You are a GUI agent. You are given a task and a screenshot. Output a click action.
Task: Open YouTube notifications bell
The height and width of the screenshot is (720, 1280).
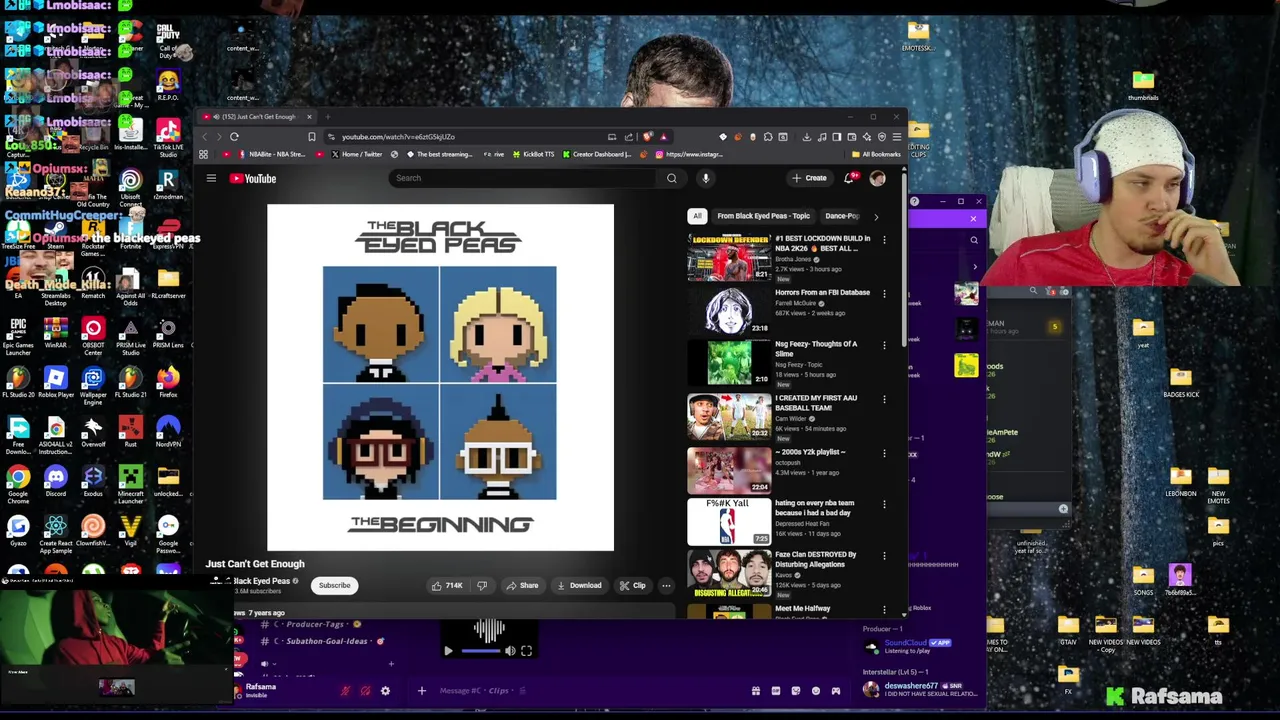coord(849,178)
